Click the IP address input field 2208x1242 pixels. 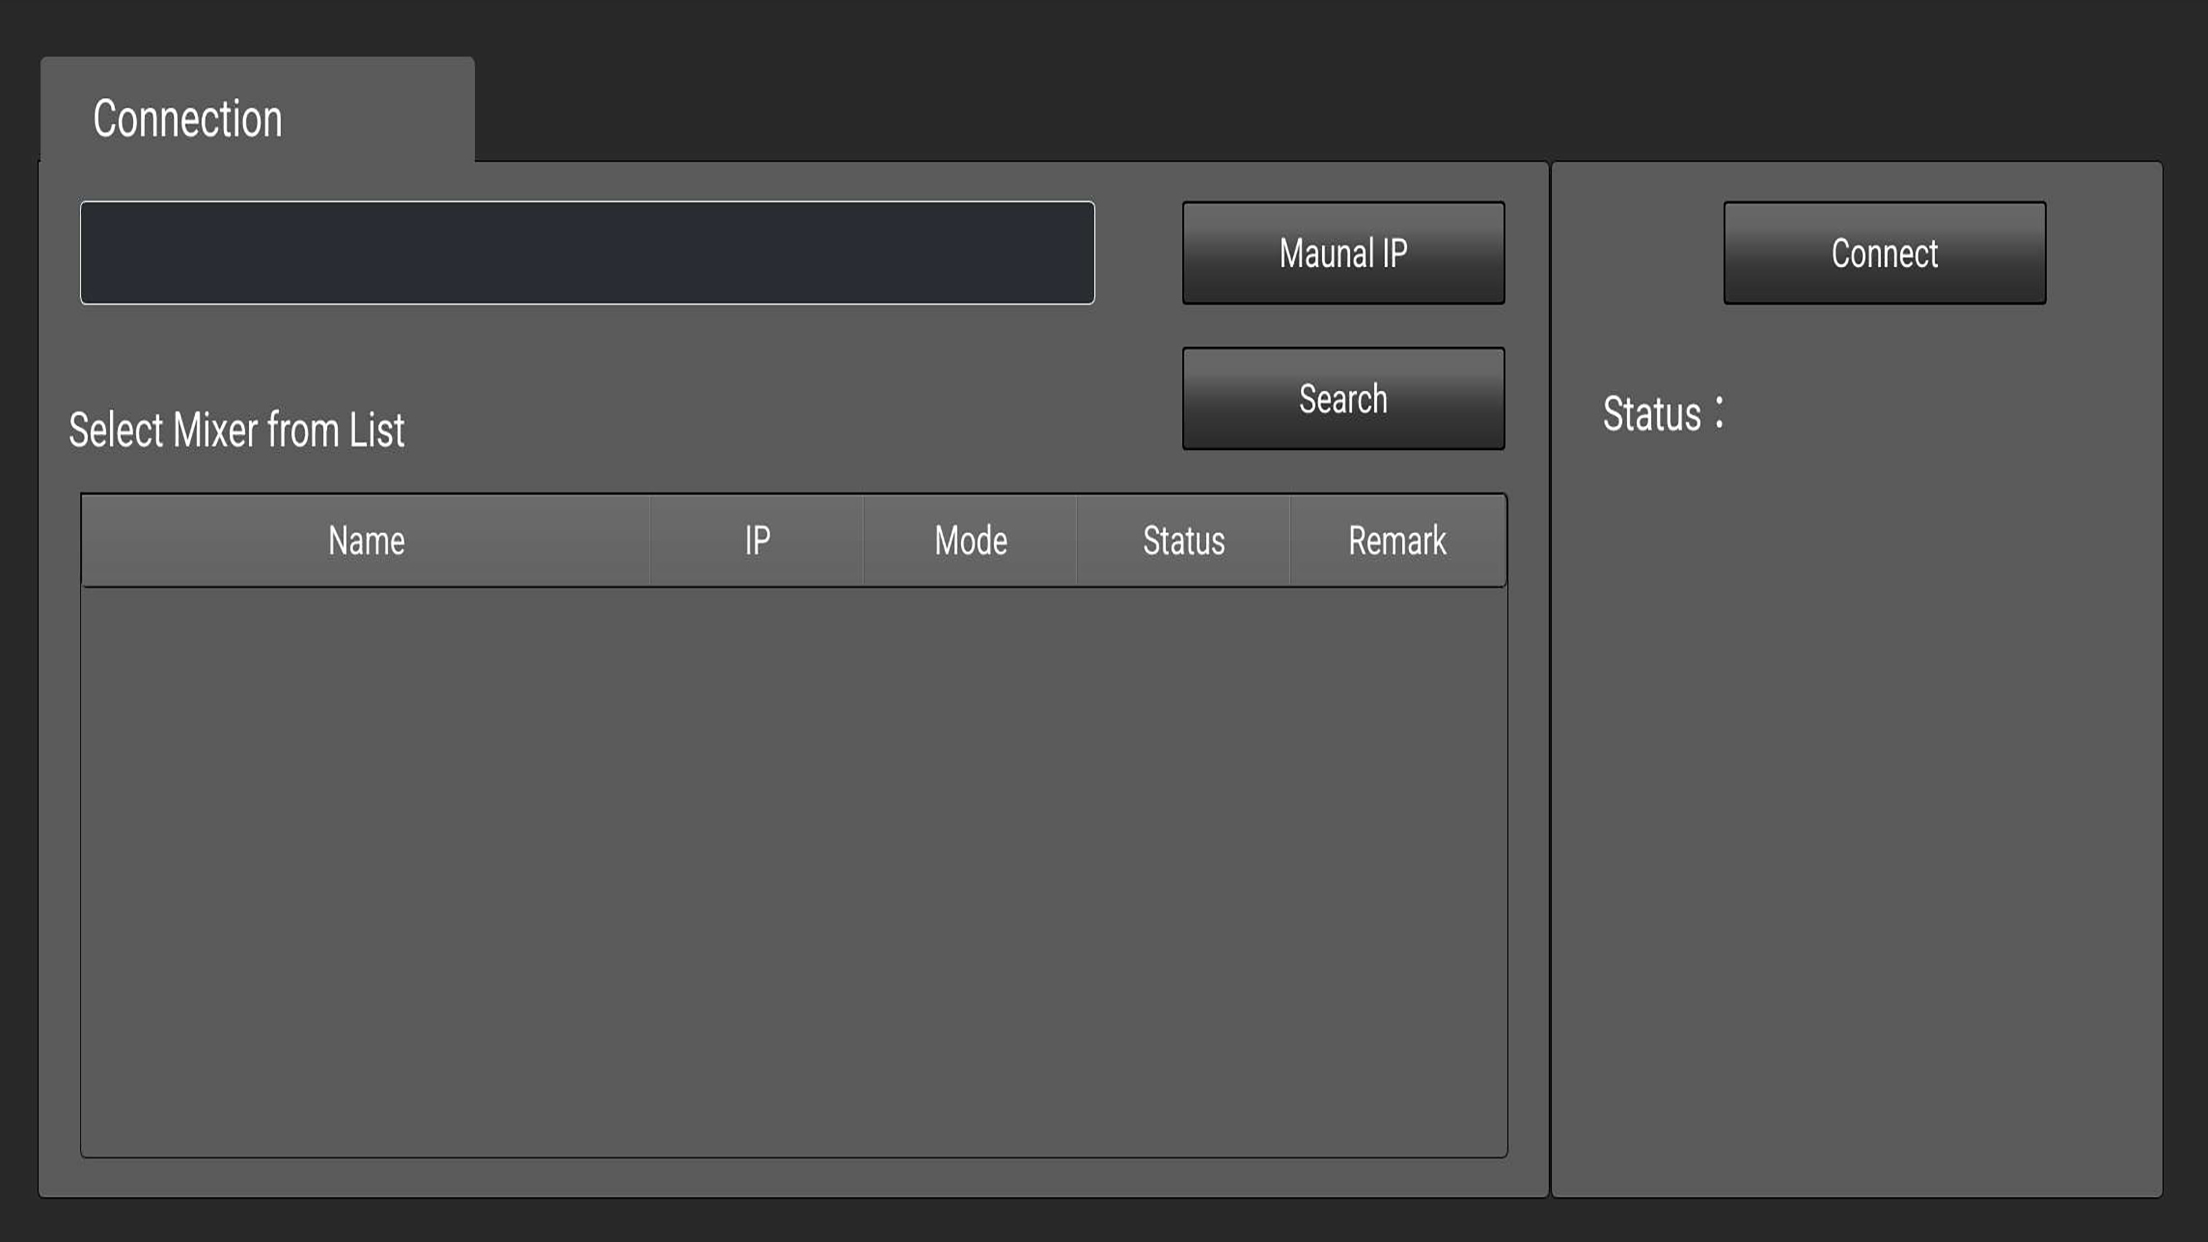[x=587, y=252]
